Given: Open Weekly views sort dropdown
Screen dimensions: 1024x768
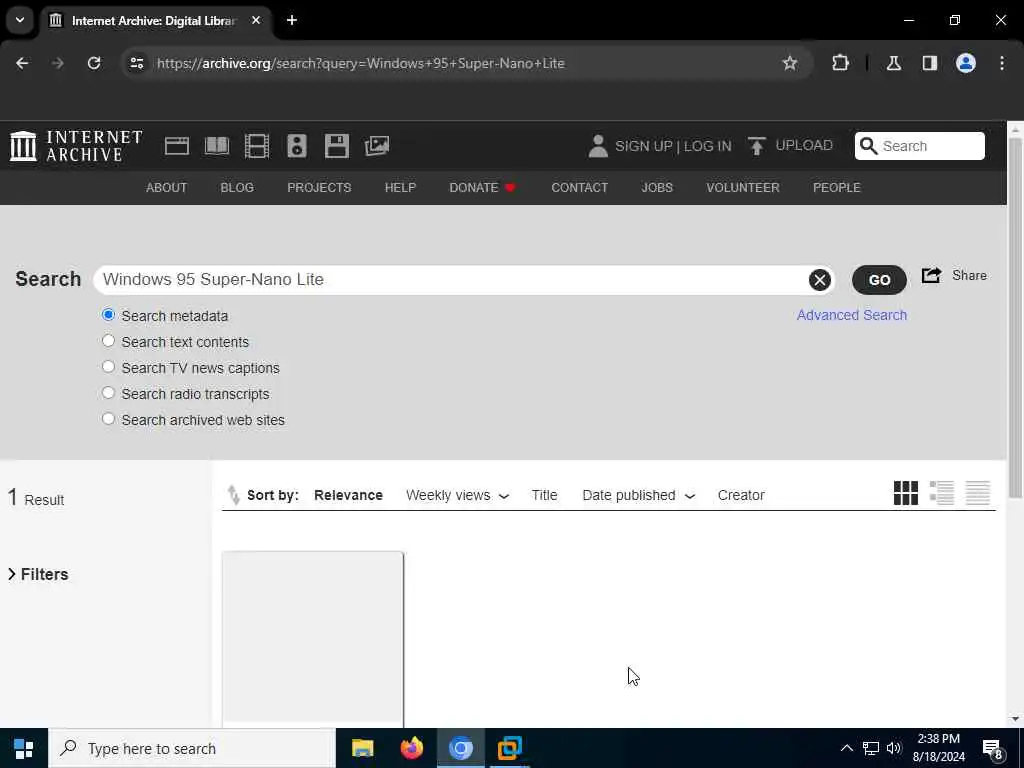Looking at the screenshot, I should [x=457, y=495].
